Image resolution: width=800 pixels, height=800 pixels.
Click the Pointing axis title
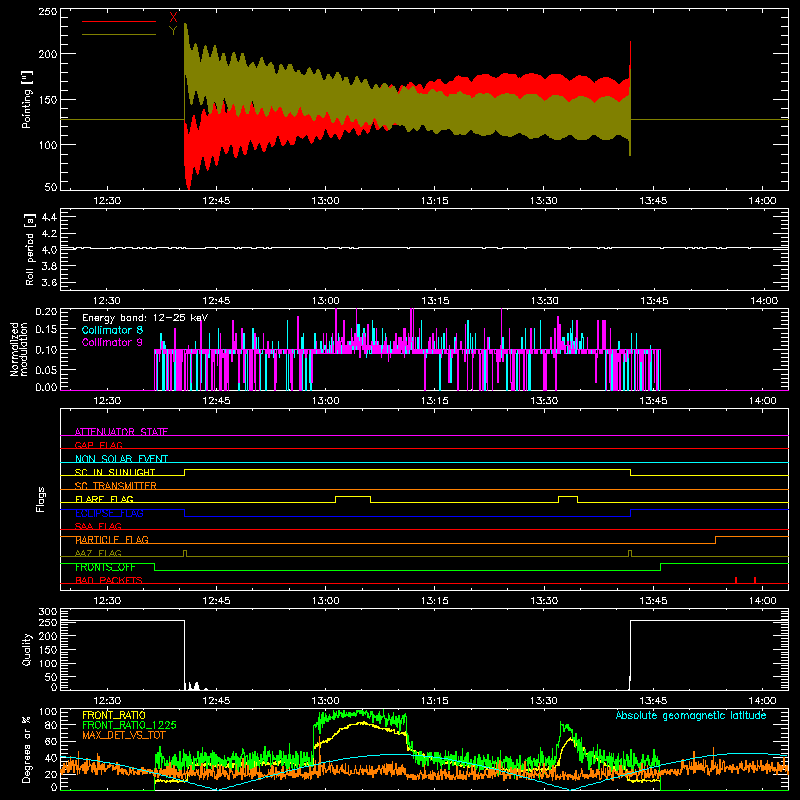[27, 99]
